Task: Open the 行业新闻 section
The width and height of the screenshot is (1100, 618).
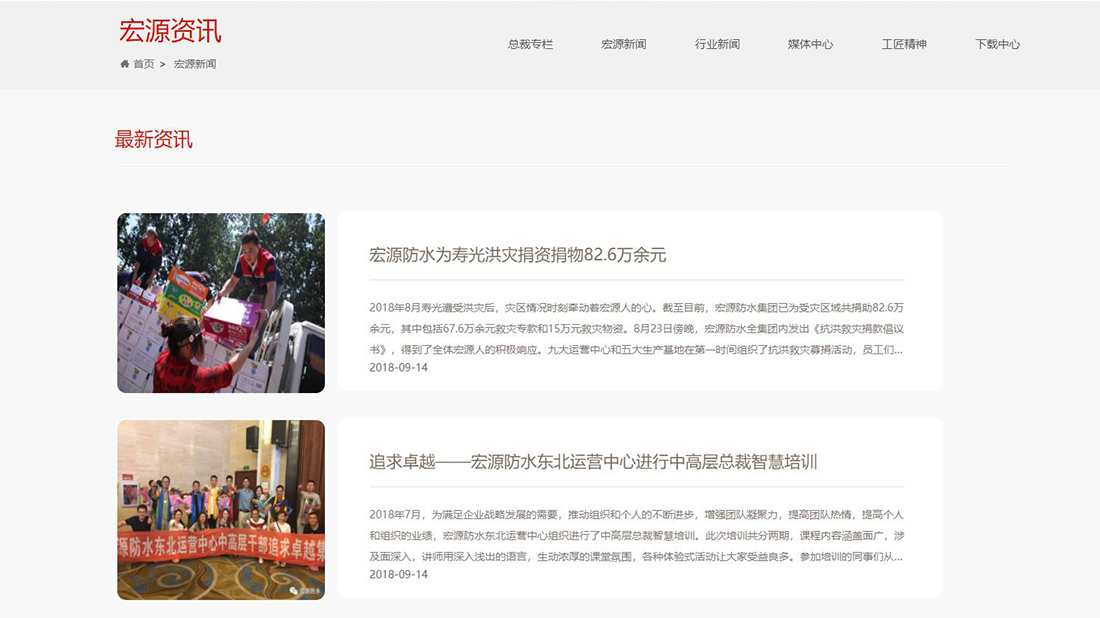Action: (716, 43)
